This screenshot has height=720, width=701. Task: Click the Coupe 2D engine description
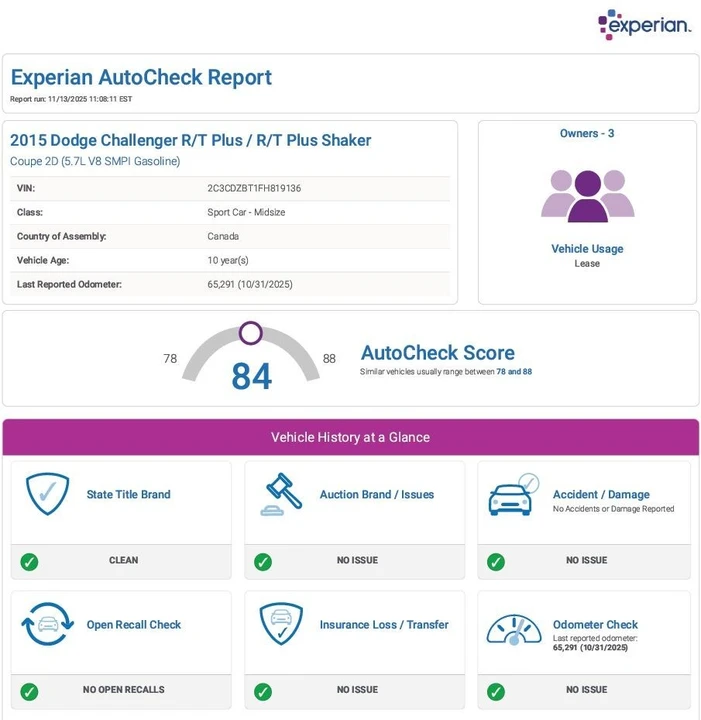tap(95, 161)
